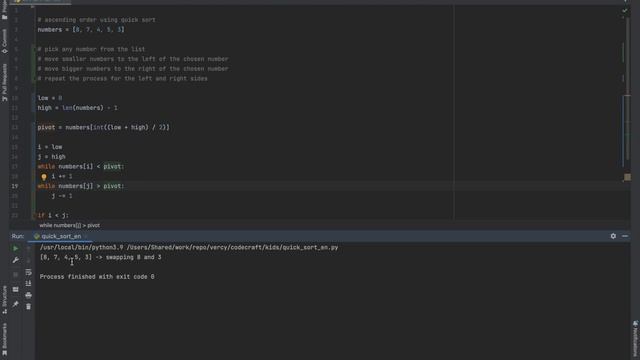Click the brown warning stripe mark on scrollbar
The image size is (640, 360).
tap(627, 177)
